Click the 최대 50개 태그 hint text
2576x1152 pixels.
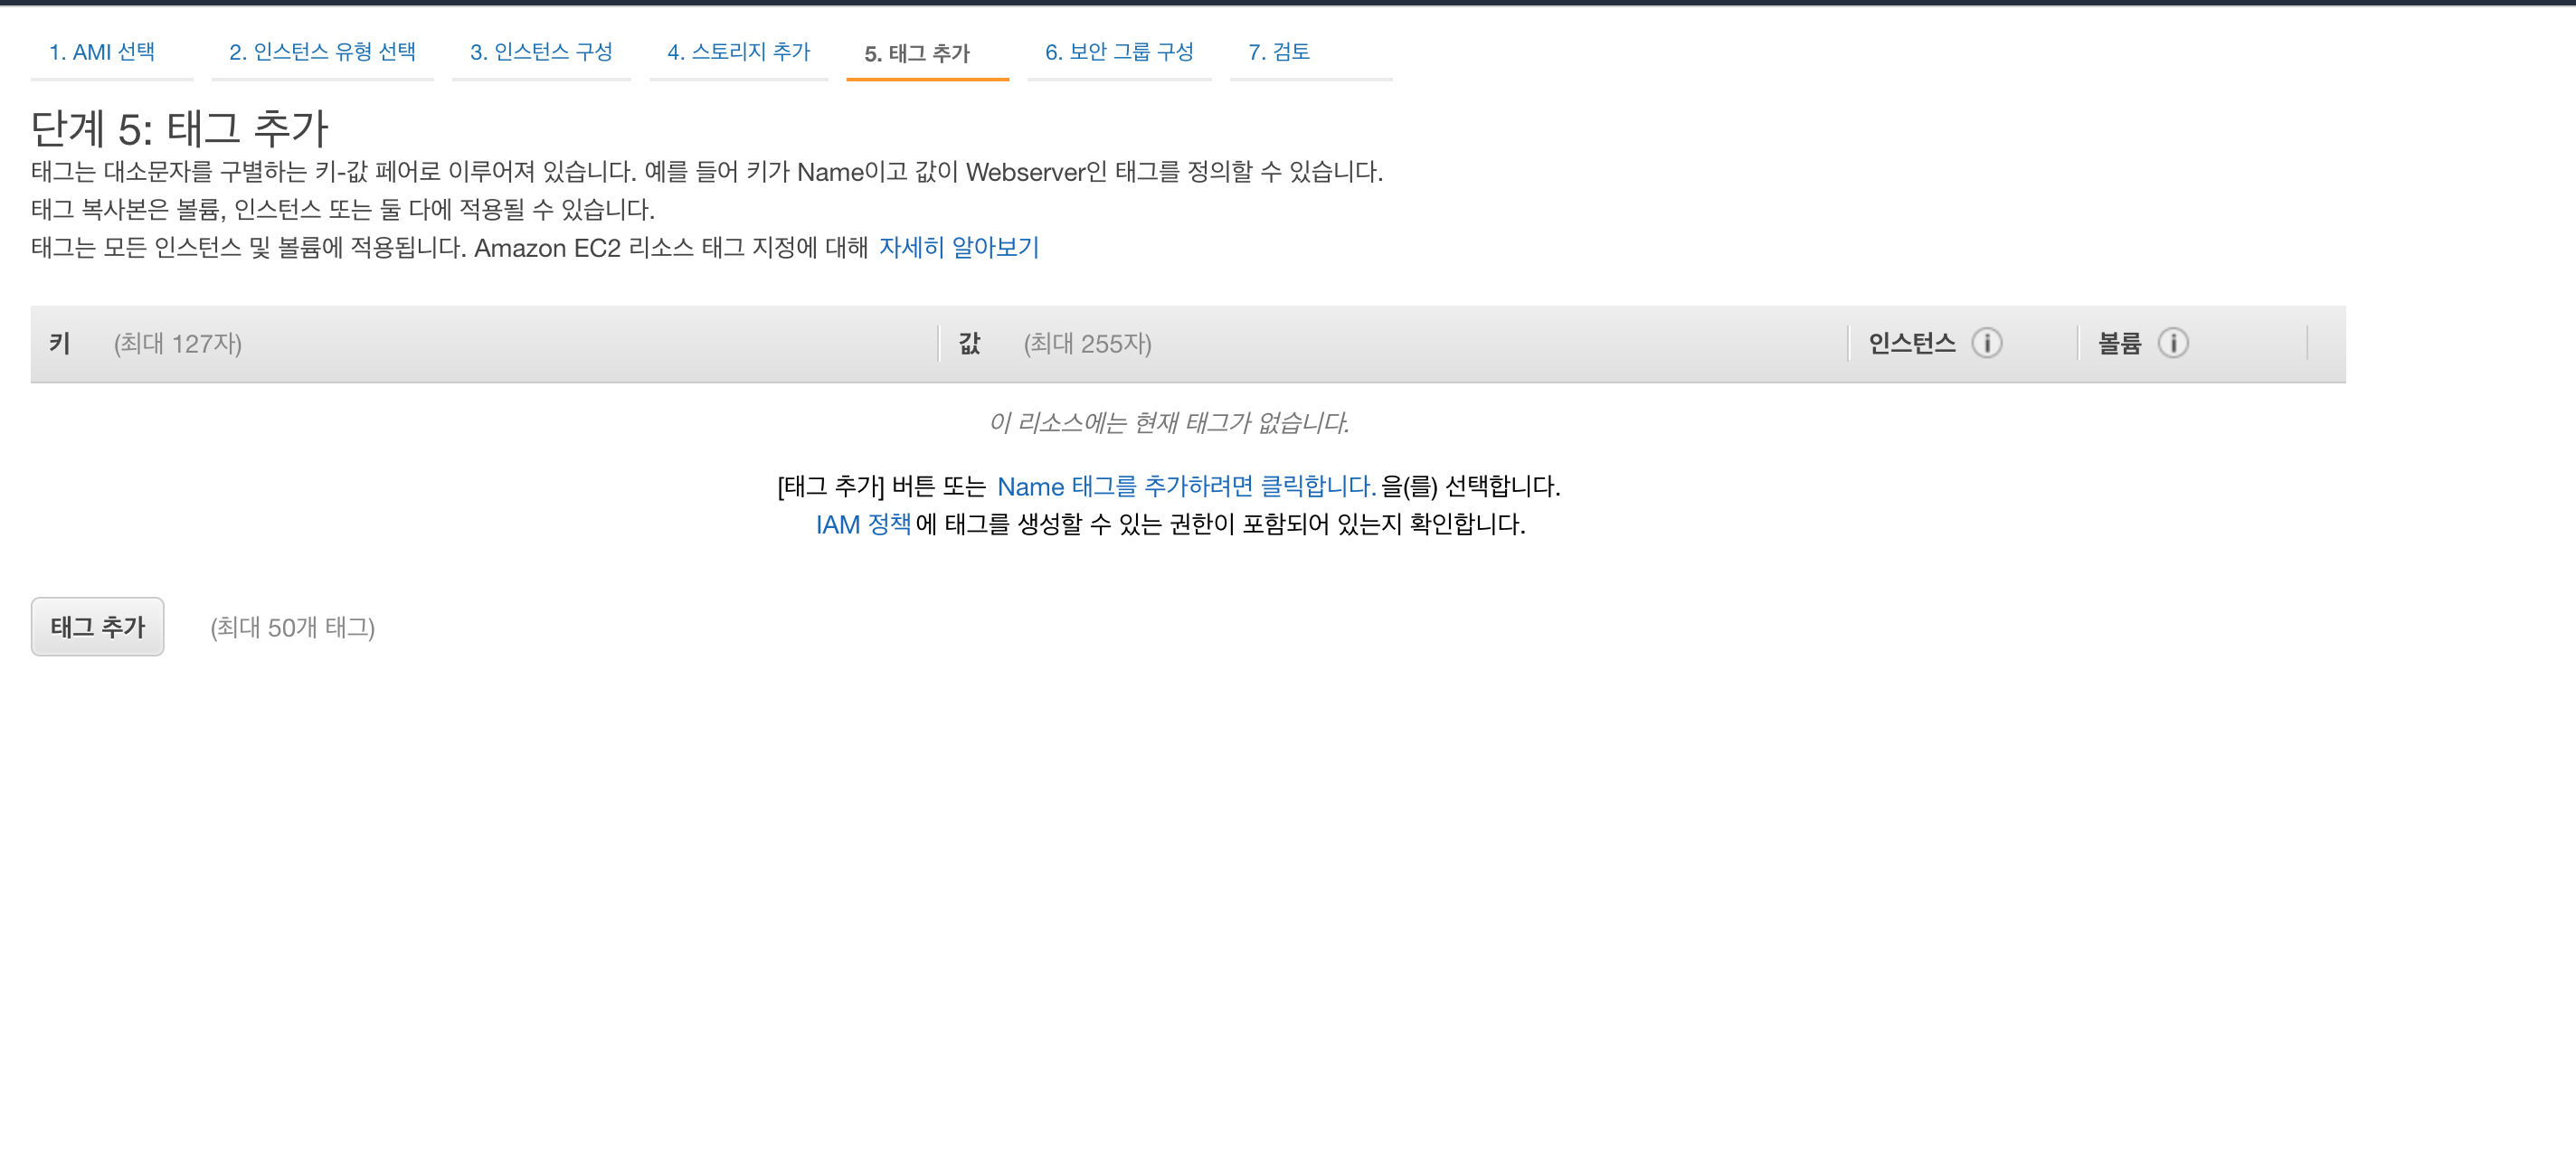click(x=292, y=627)
